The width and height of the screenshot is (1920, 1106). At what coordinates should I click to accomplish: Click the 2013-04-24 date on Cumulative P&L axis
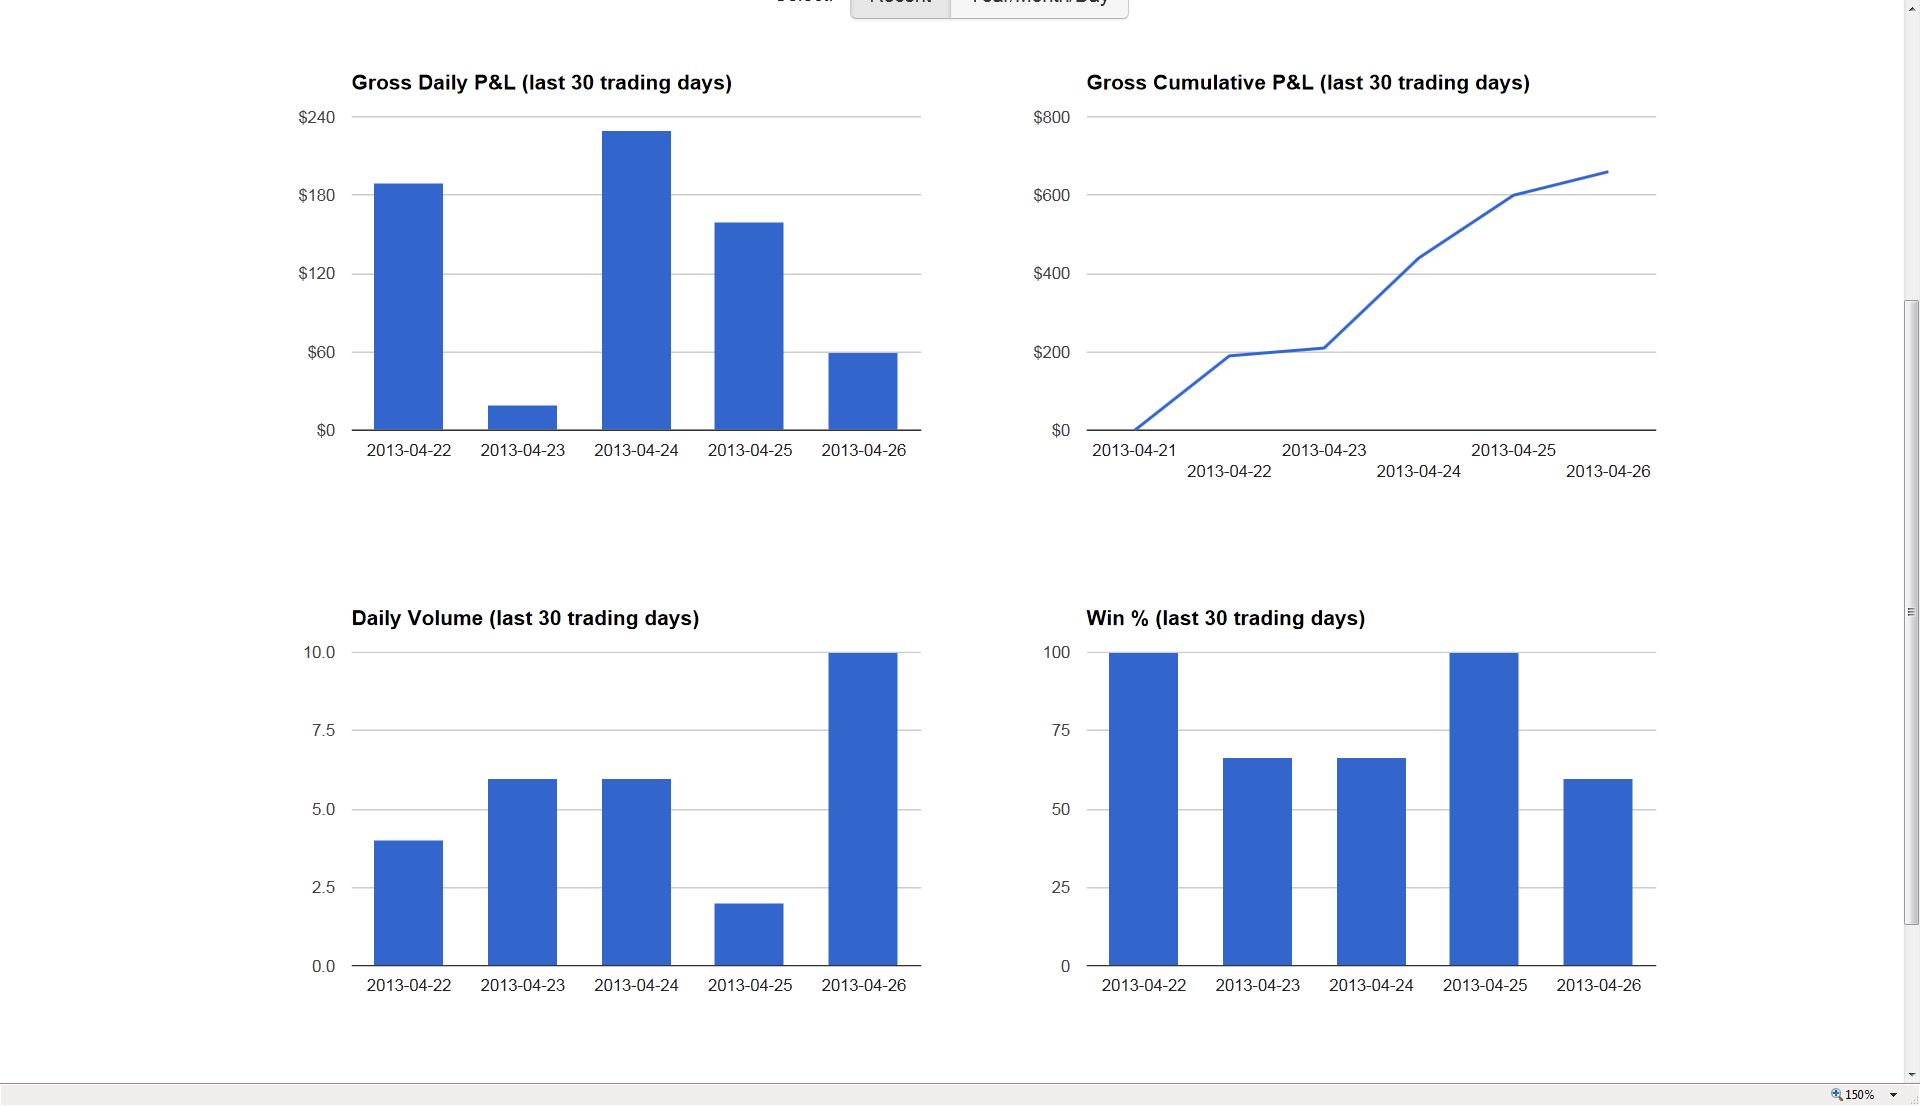1418,471
